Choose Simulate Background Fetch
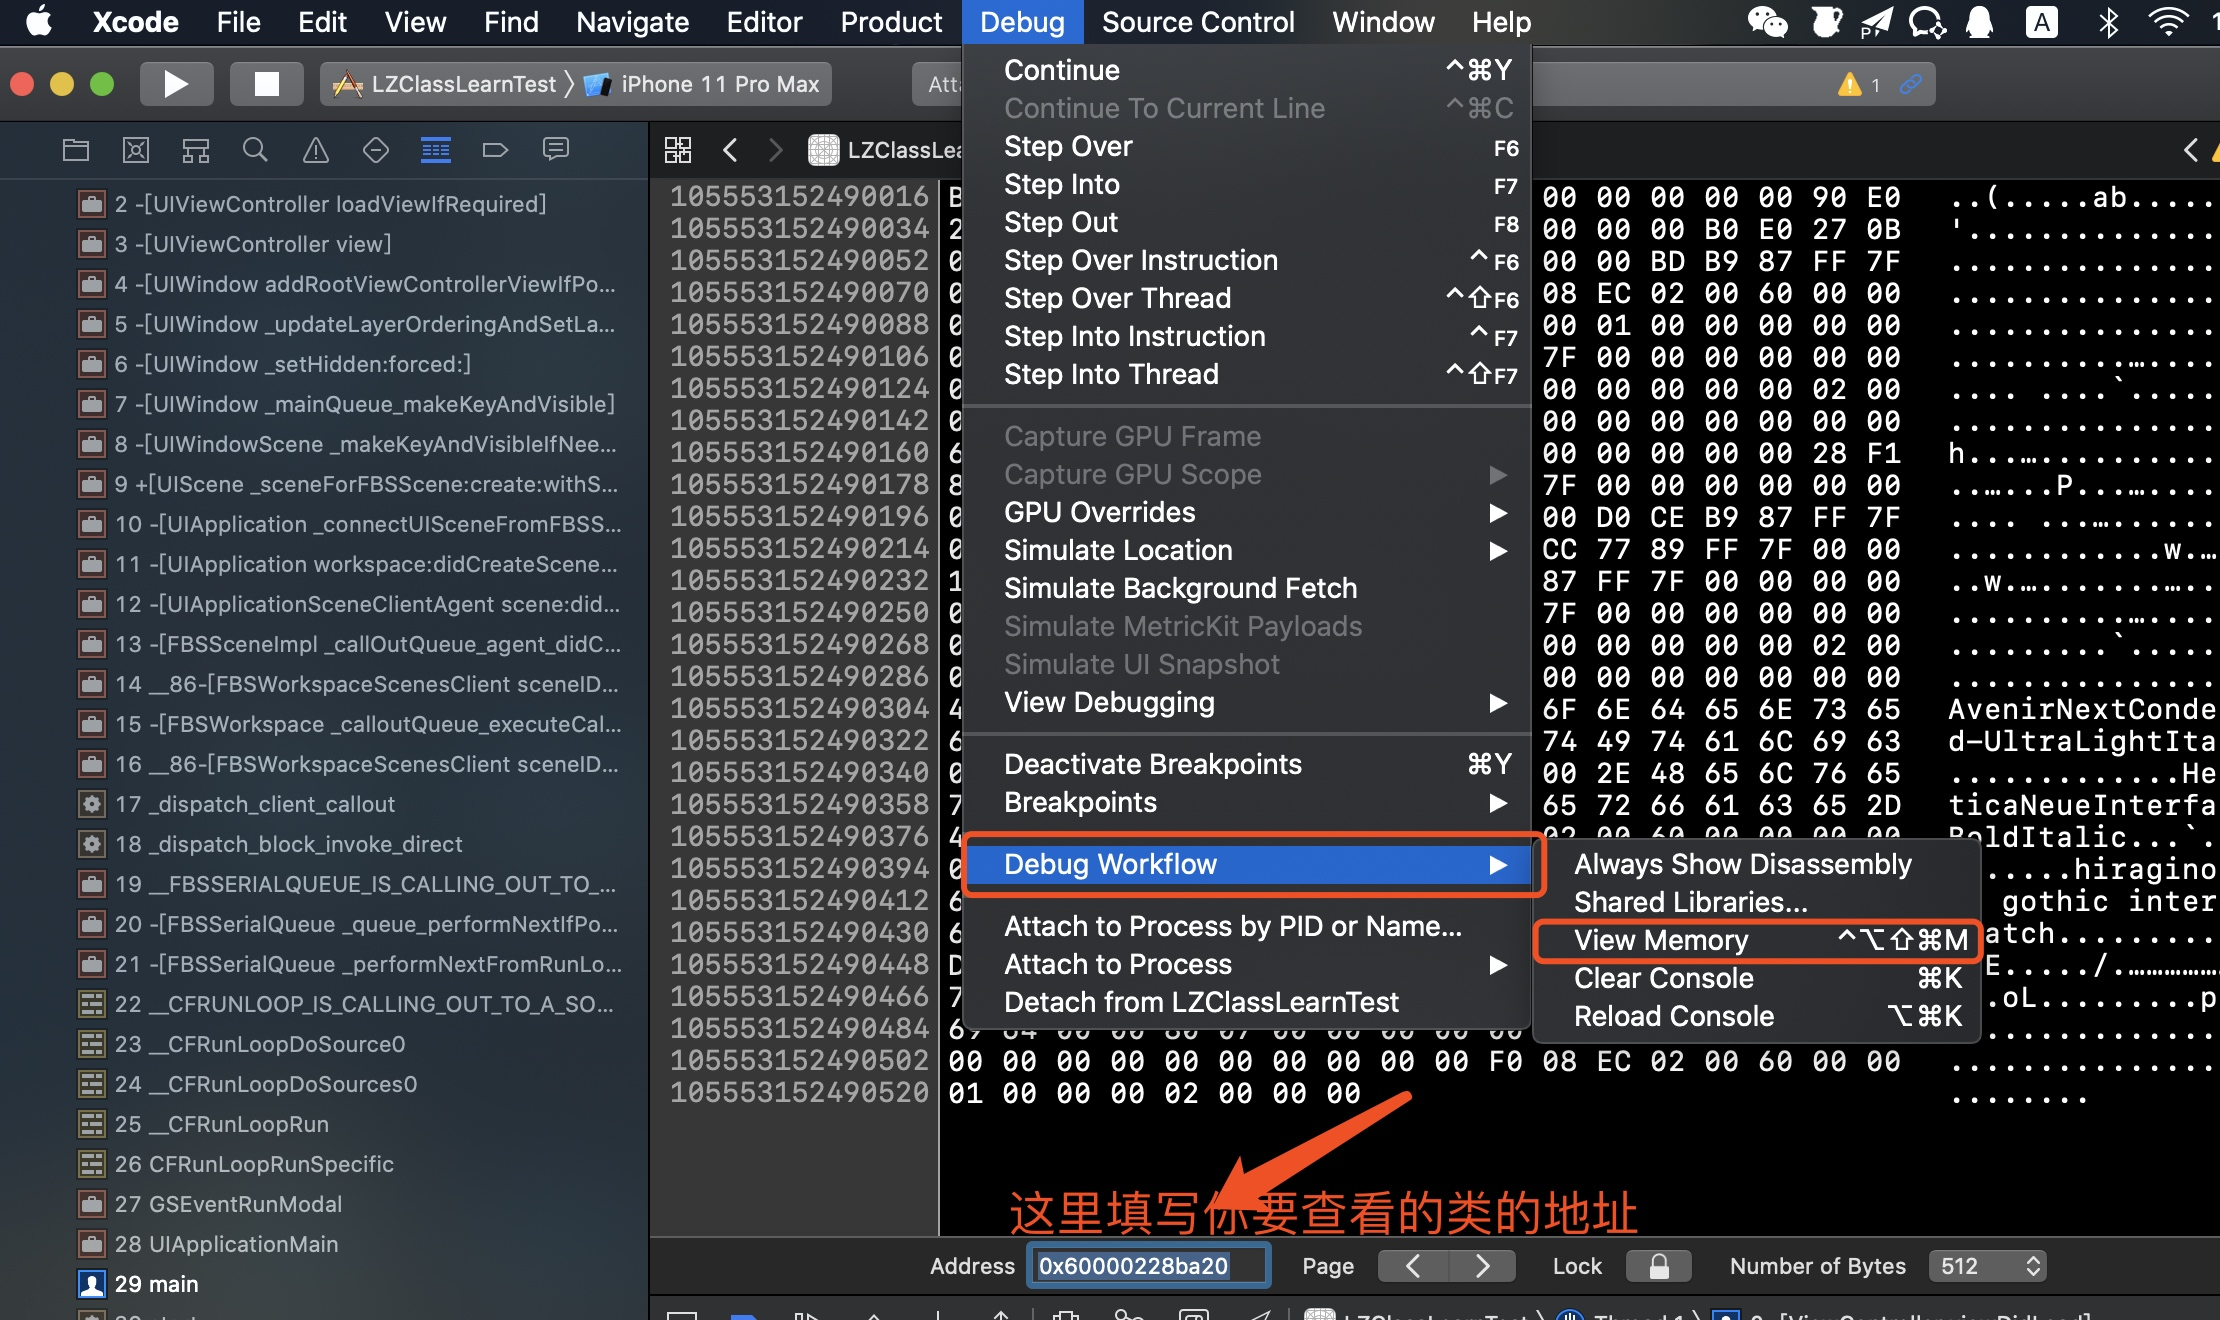 1247,588
